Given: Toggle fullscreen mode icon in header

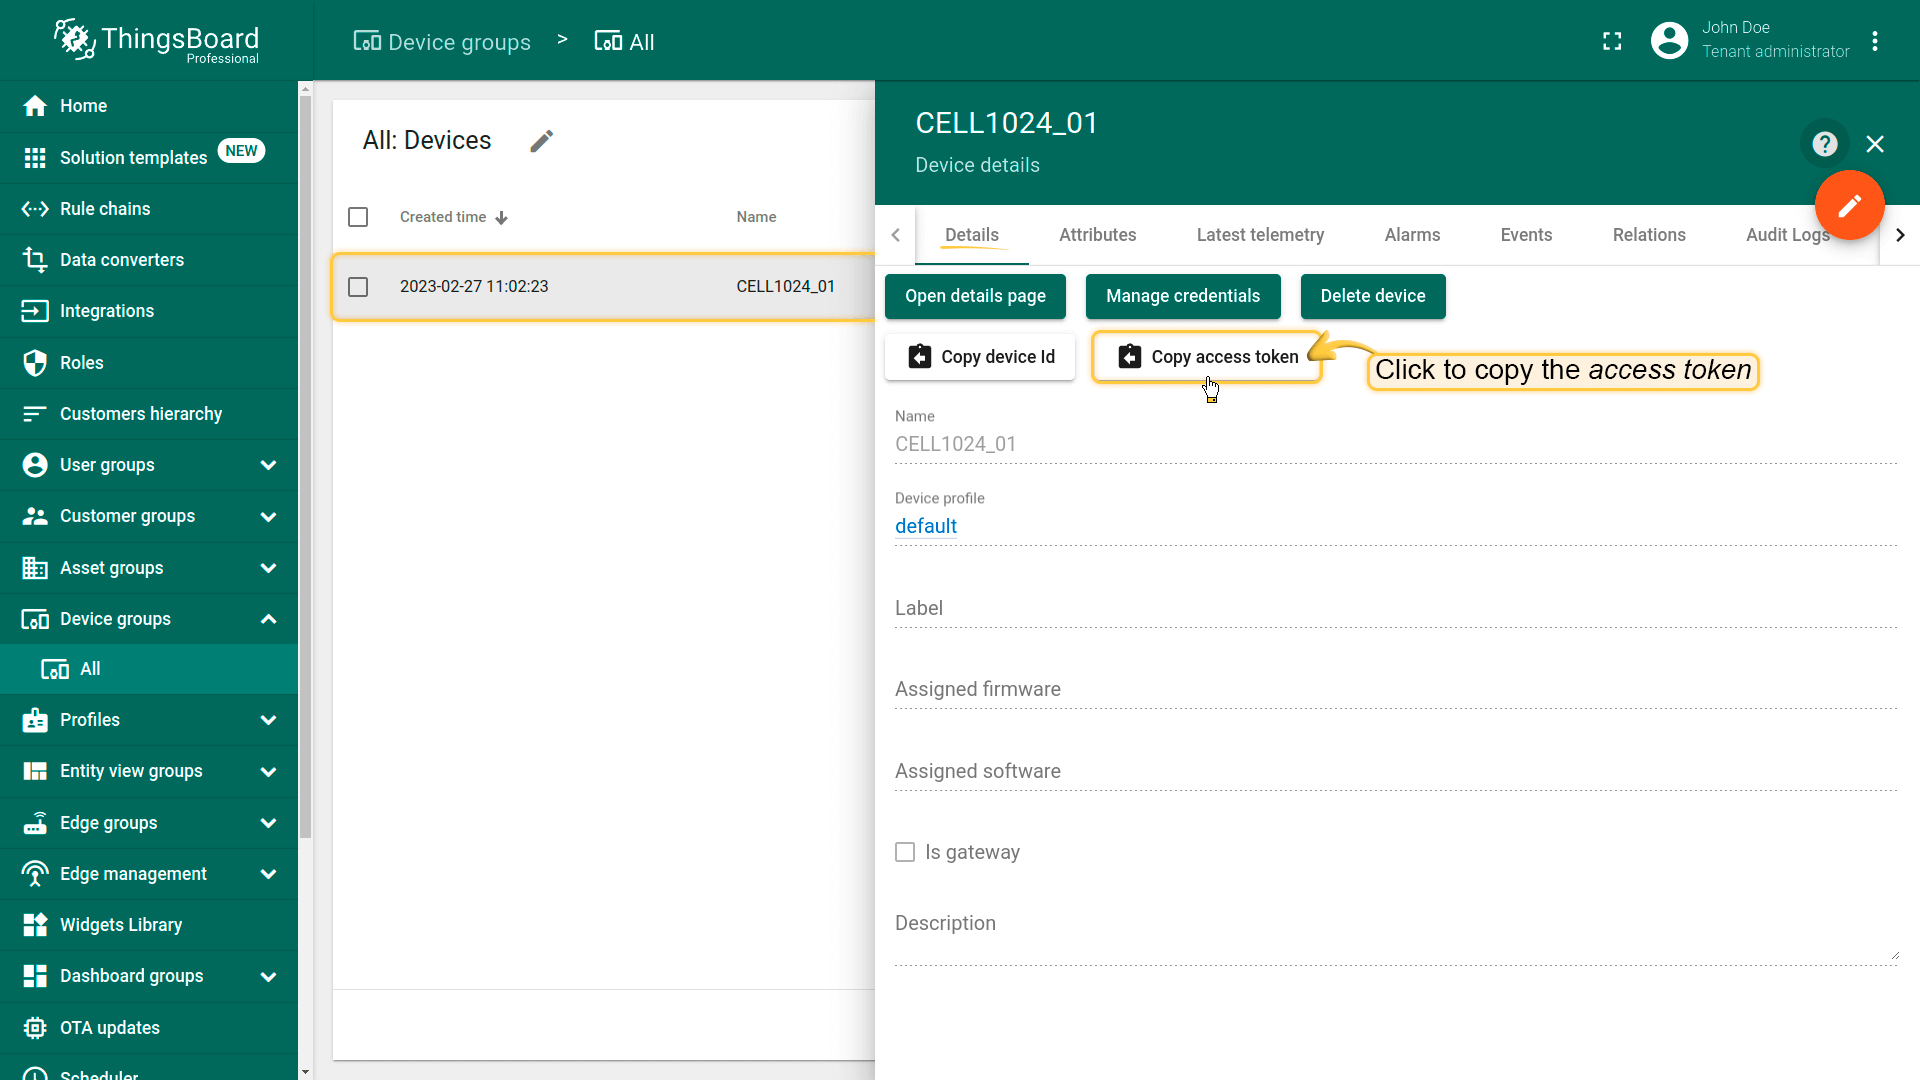Looking at the screenshot, I should tap(1612, 41).
